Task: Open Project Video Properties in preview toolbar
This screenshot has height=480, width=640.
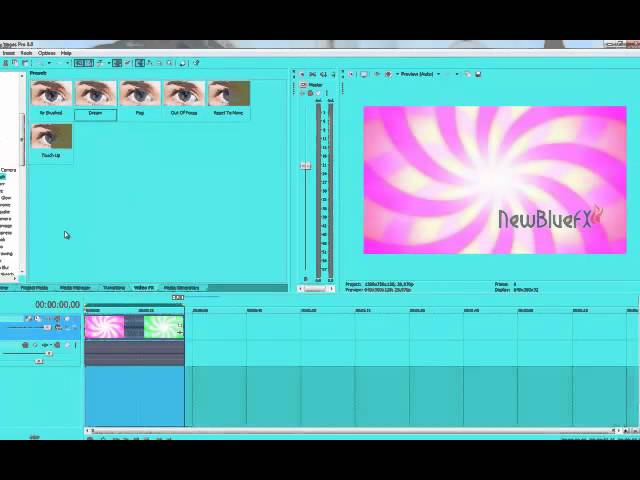Action: click(351, 74)
